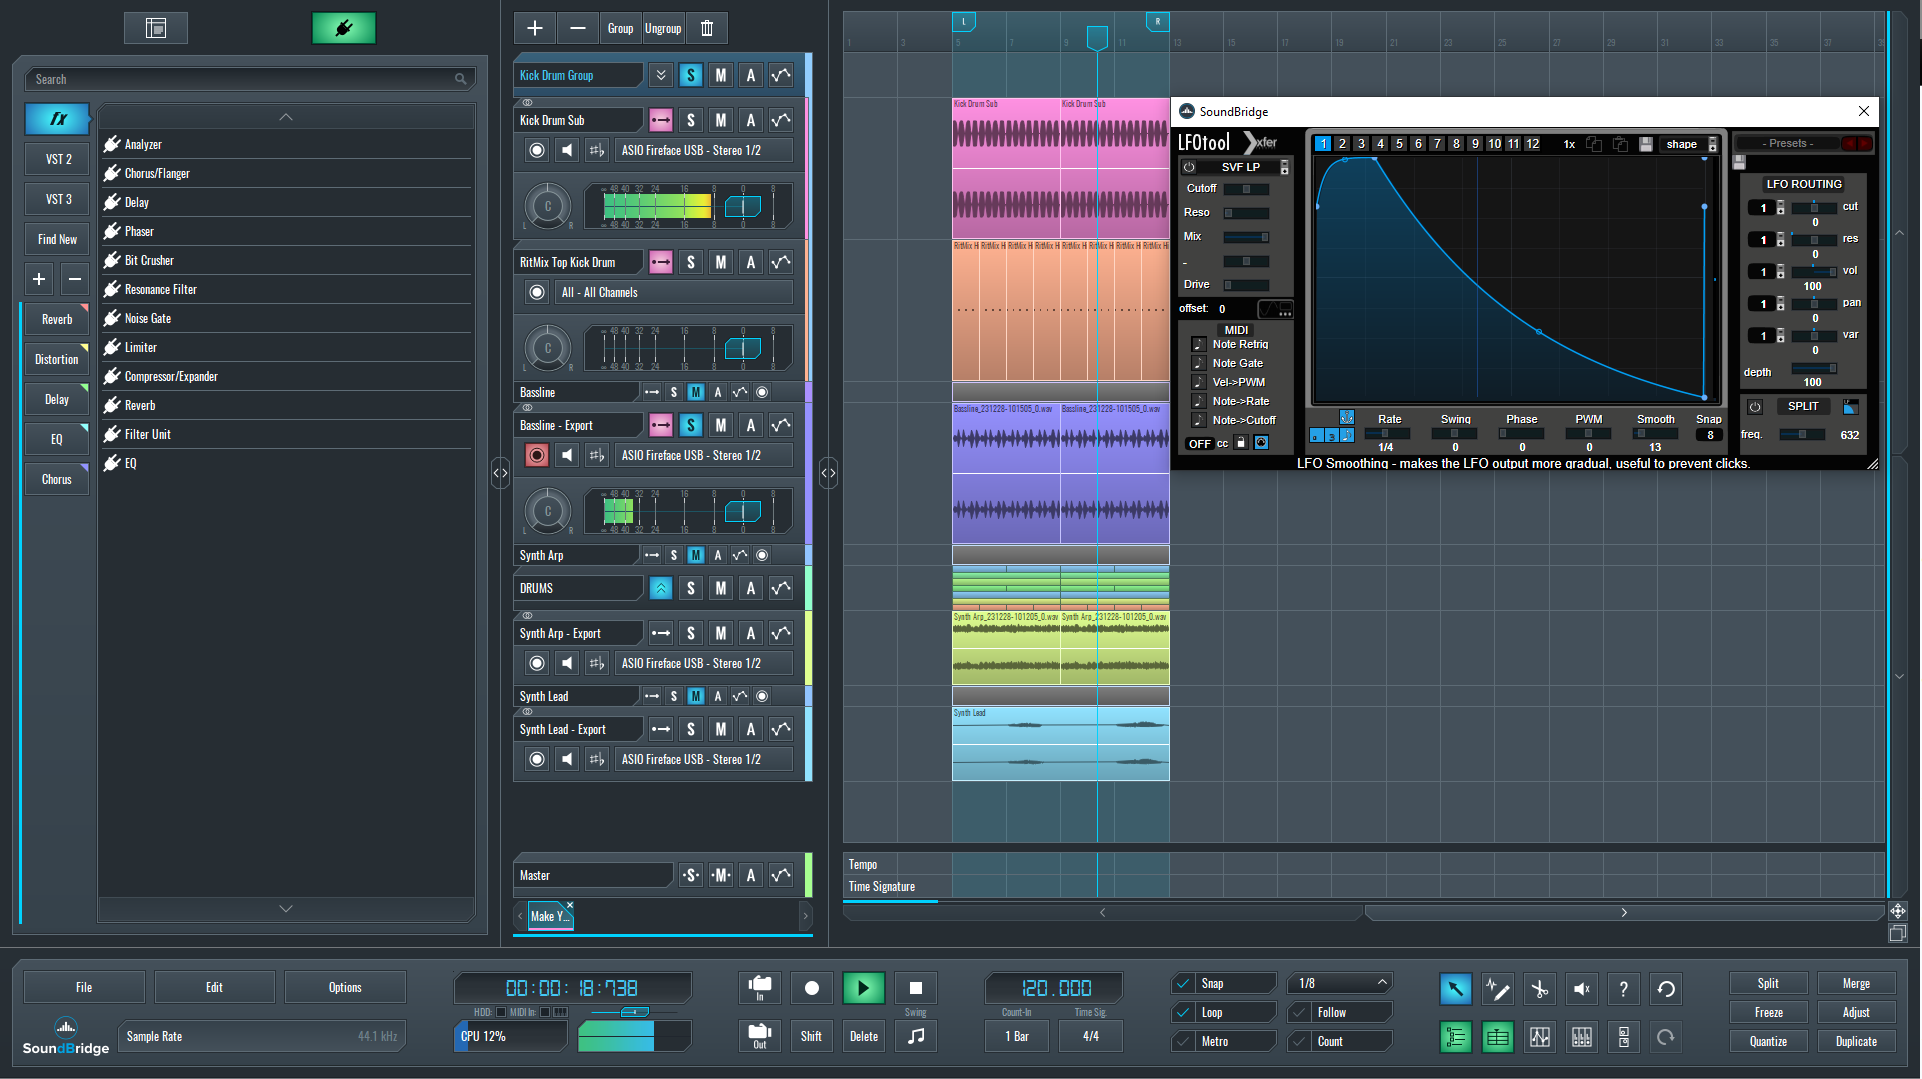Click the 120.000 tempo display
The width and height of the screenshot is (1922, 1079).
click(1056, 988)
